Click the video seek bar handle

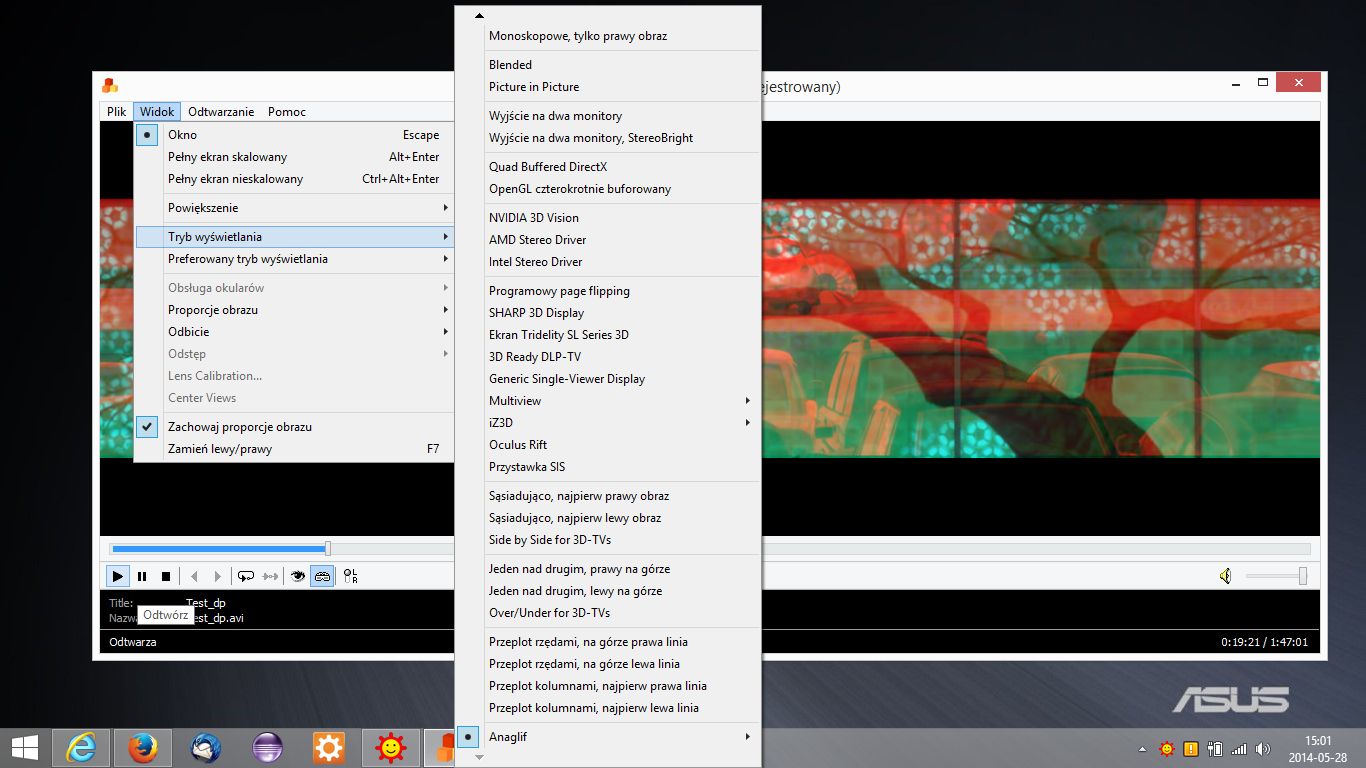point(328,548)
